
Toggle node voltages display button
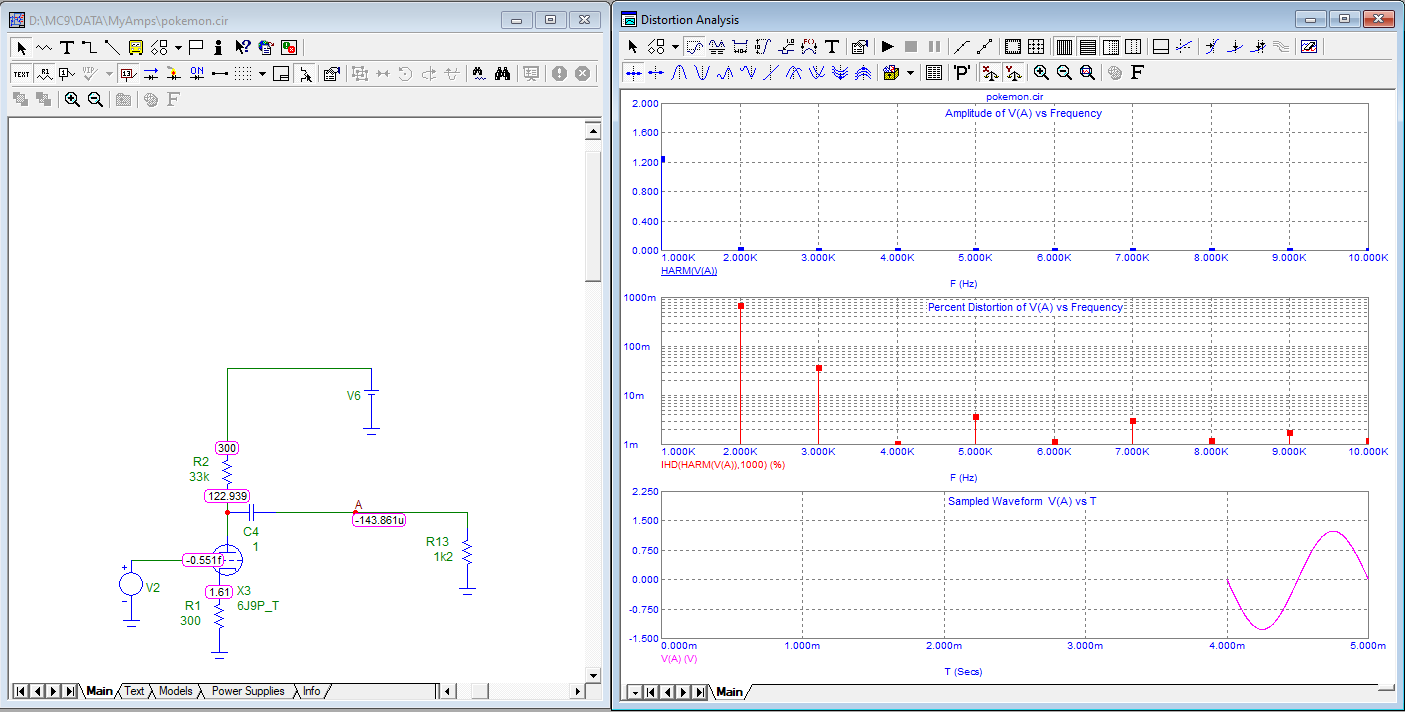click(x=128, y=73)
